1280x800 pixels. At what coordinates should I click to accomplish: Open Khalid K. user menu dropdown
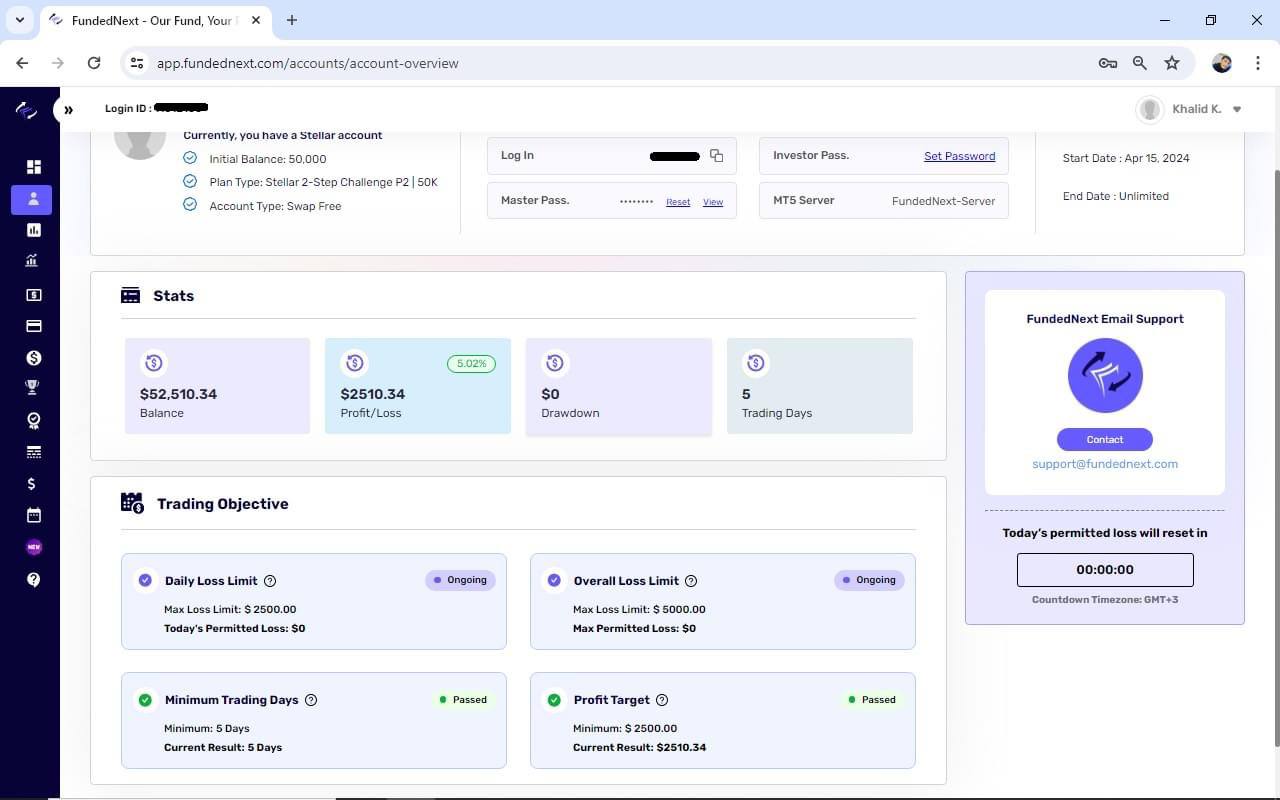(1237, 109)
